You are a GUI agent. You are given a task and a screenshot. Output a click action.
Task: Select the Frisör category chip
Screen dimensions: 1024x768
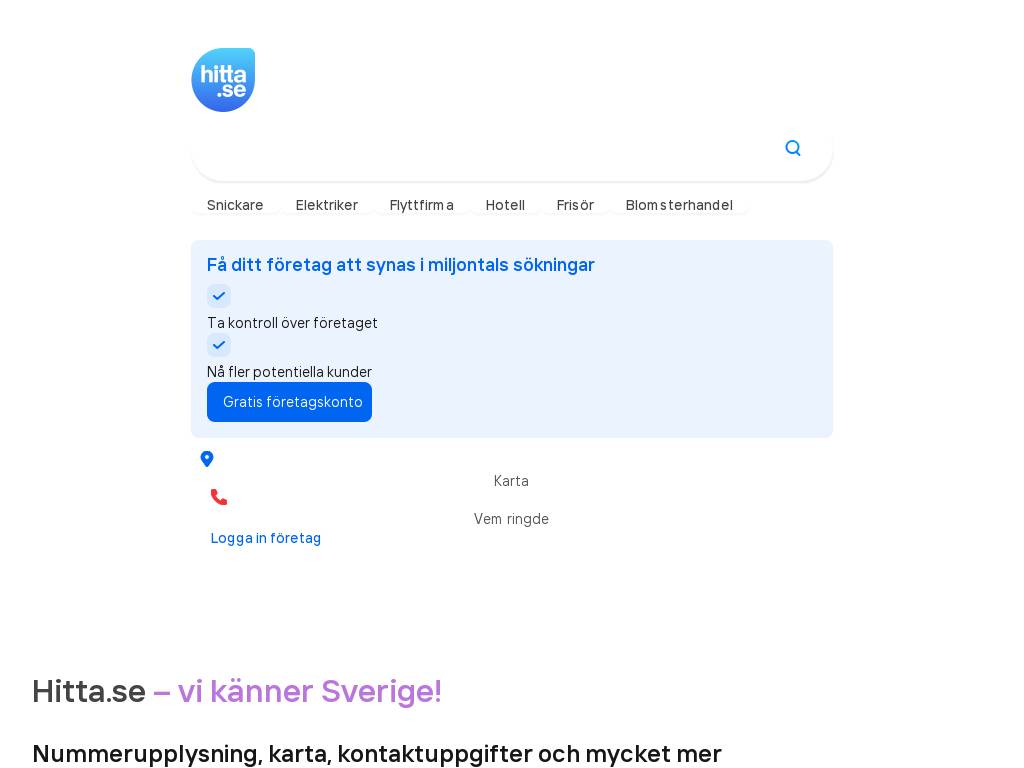tap(575, 205)
